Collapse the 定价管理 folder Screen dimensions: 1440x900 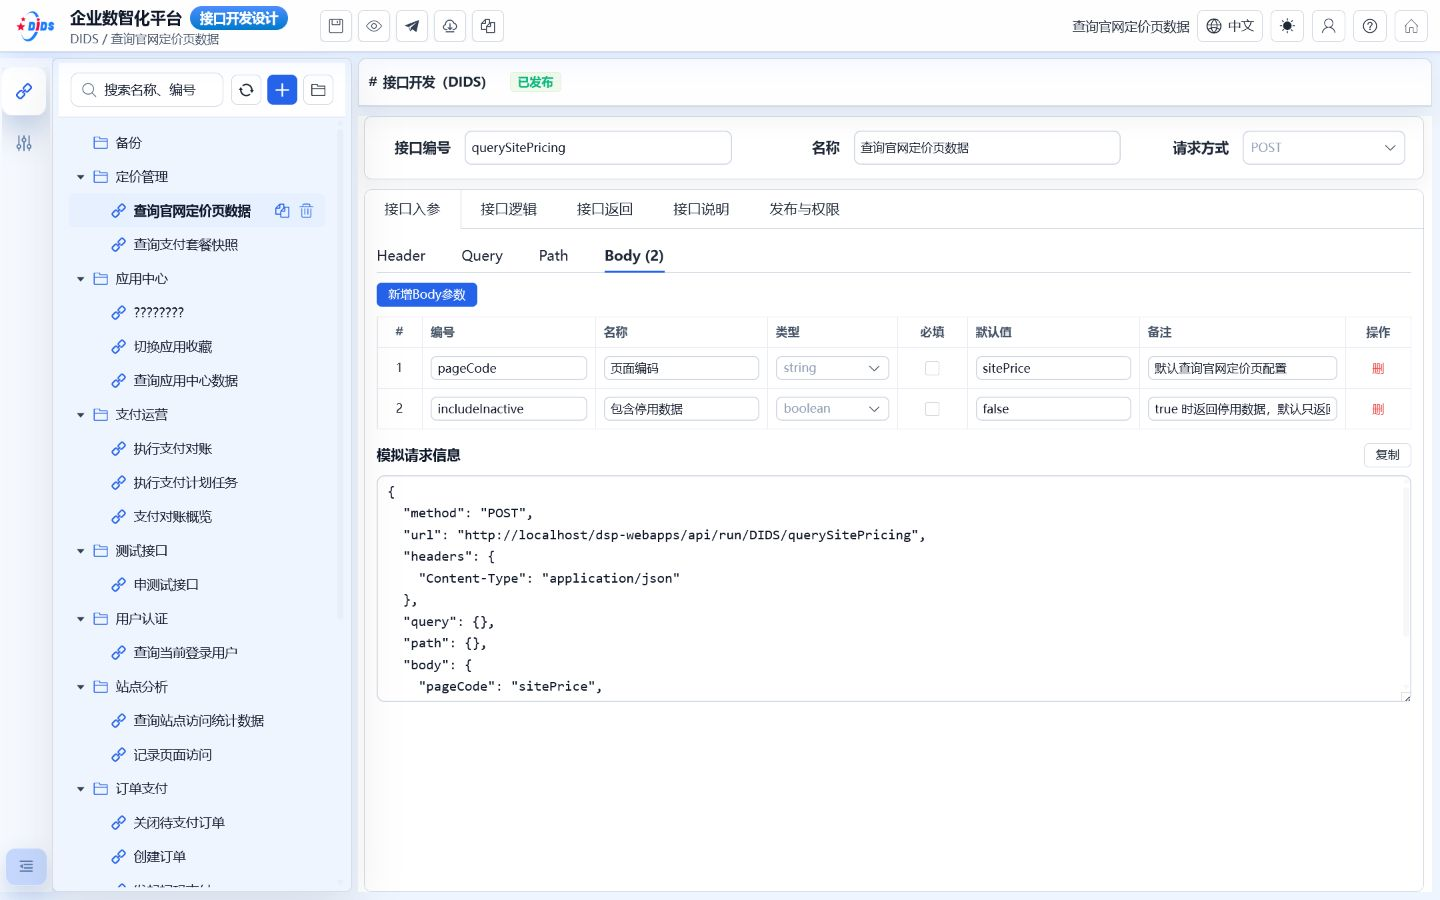[x=81, y=177]
